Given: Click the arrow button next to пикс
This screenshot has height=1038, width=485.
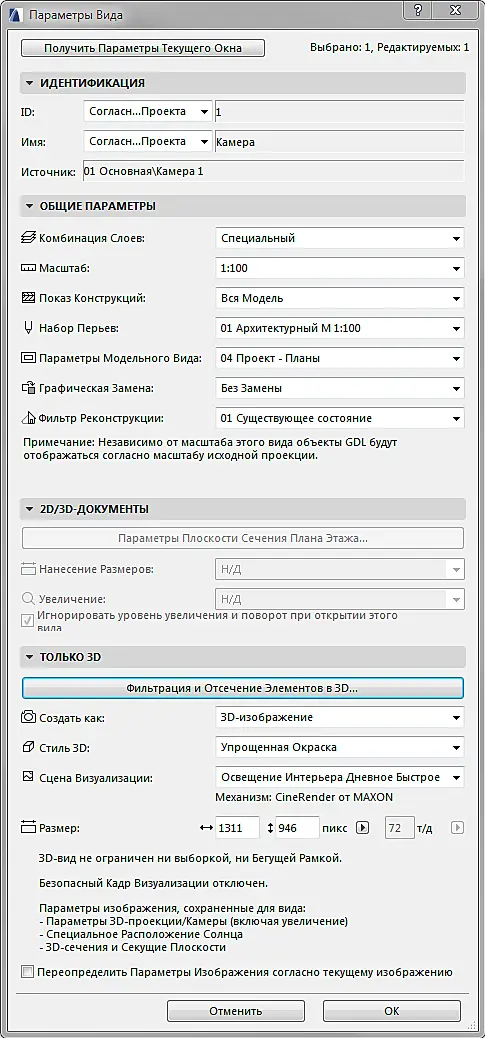Looking at the screenshot, I should (x=362, y=827).
